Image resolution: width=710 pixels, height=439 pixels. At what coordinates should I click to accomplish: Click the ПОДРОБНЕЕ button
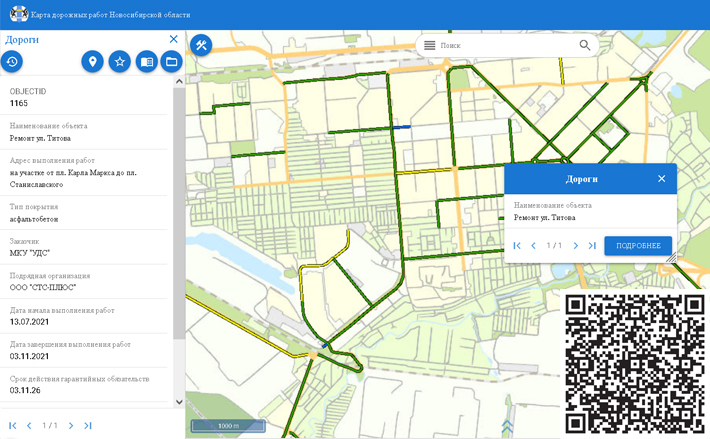pyautogui.click(x=638, y=246)
